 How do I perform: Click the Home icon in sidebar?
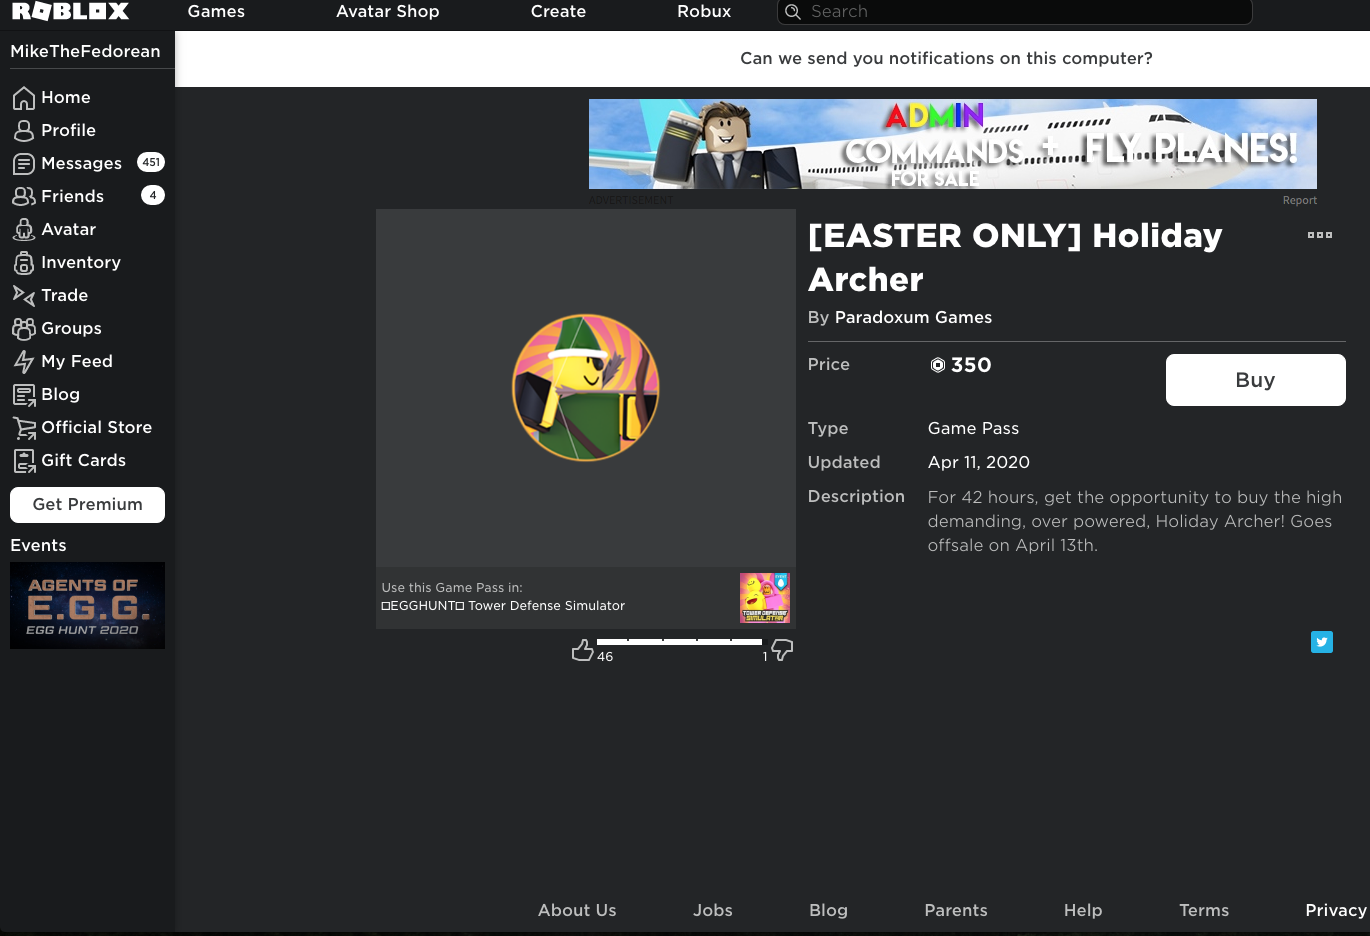[24, 98]
